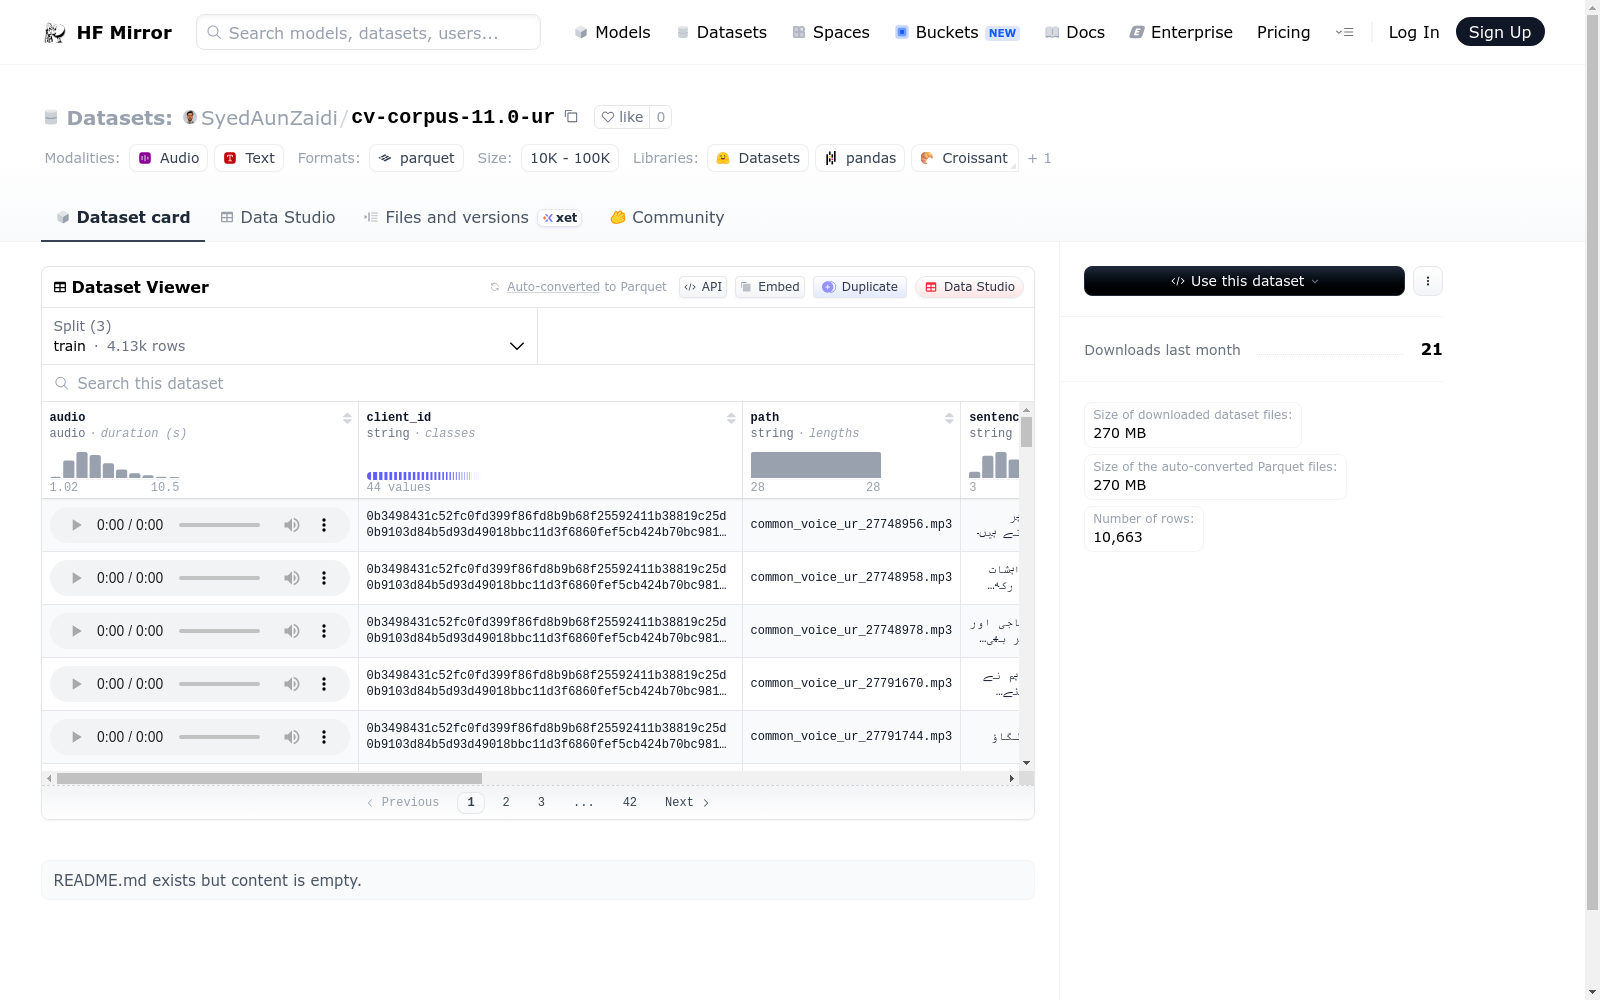1600x1000 pixels.
Task: Mute audio in common_voice_ur_27748958.mp3 row
Action: (x=292, y=578)
